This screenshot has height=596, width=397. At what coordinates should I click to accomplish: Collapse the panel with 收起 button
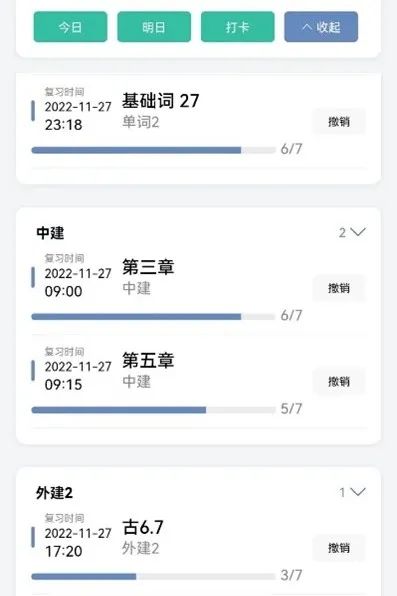(x=321, y=27)
